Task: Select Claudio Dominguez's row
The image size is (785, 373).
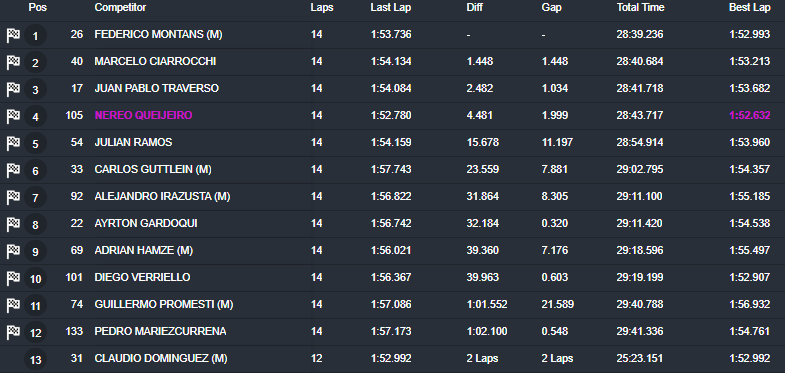Action: (392, 359)
